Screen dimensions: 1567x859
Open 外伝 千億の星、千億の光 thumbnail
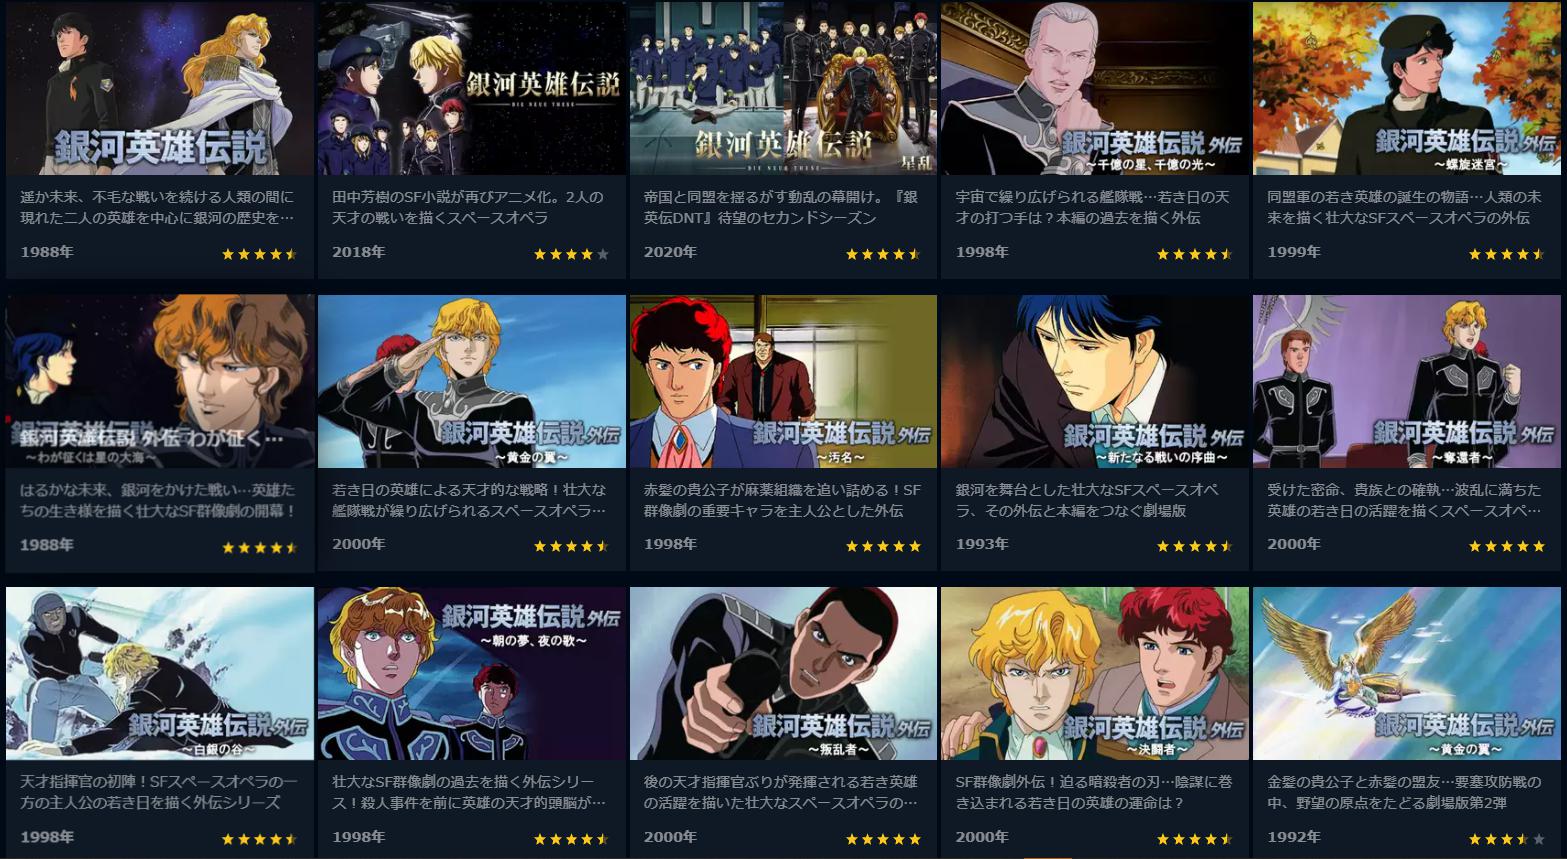[1095, 88]
